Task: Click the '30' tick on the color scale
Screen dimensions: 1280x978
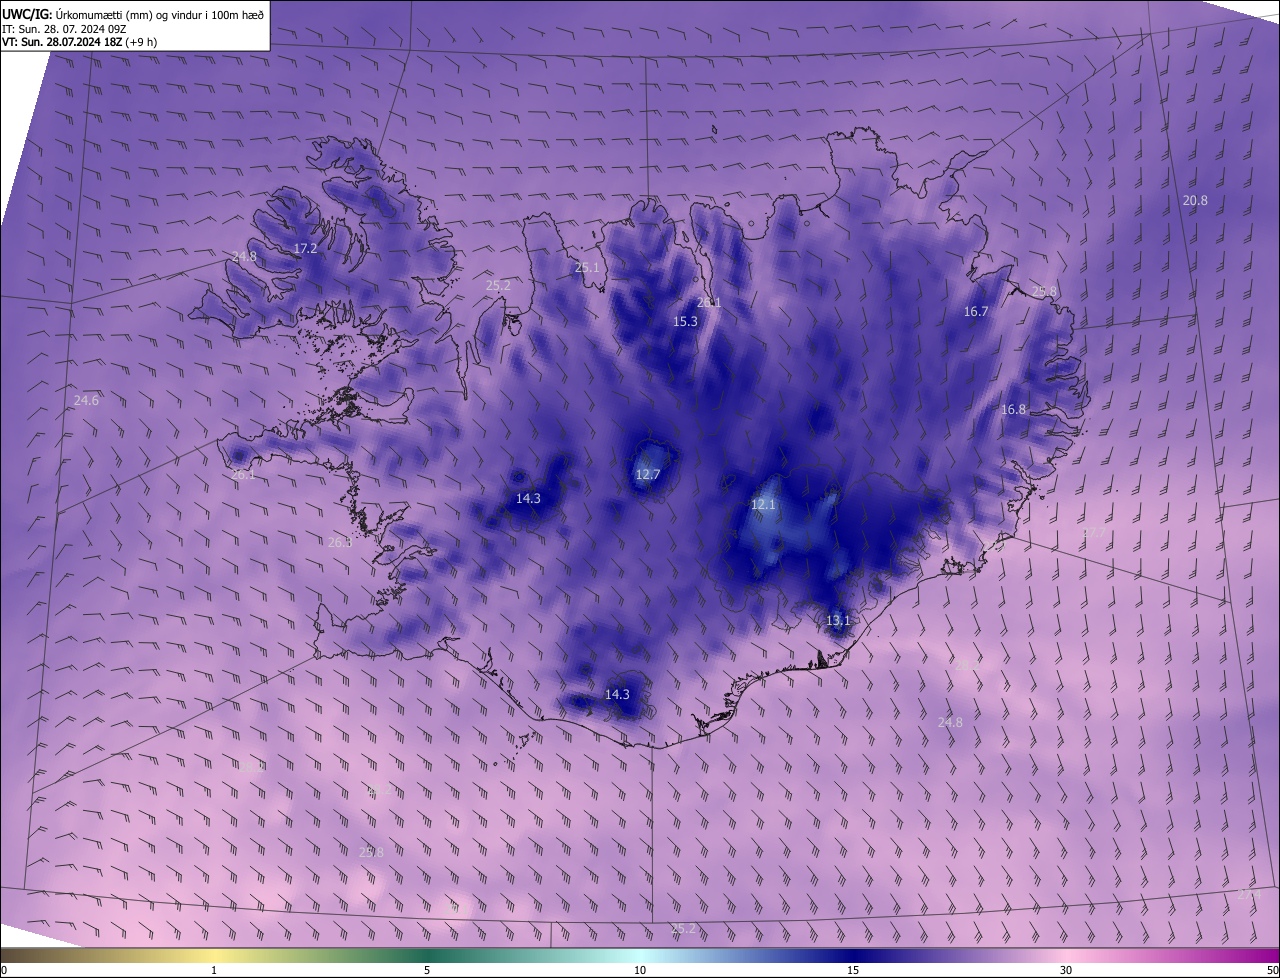Action: 1066,971
